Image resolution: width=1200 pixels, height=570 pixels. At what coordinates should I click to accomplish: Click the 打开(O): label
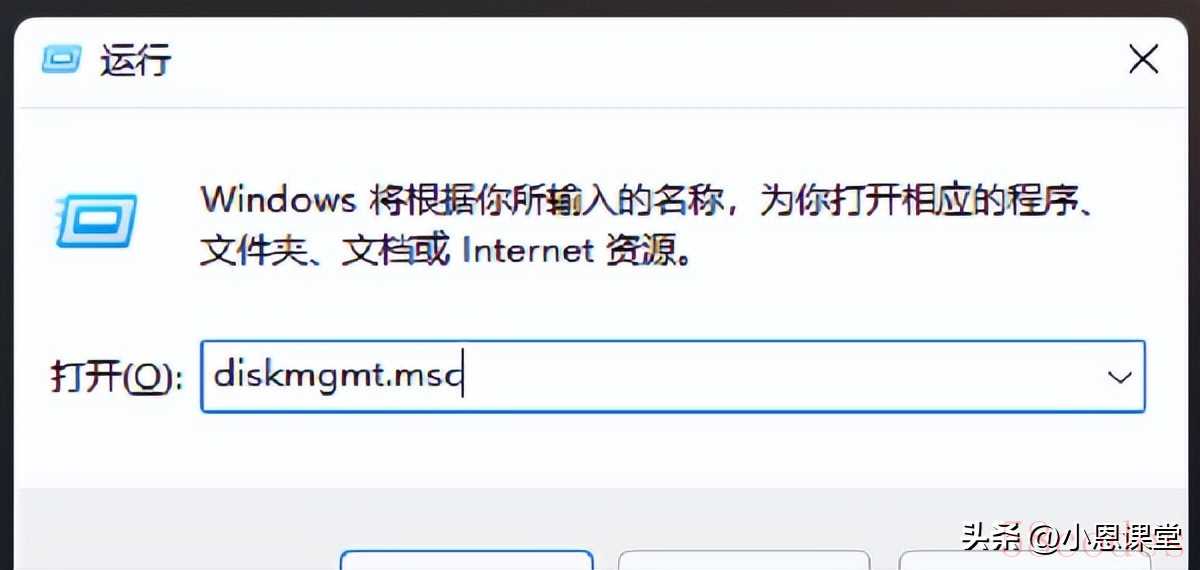(x=116, y=378)
